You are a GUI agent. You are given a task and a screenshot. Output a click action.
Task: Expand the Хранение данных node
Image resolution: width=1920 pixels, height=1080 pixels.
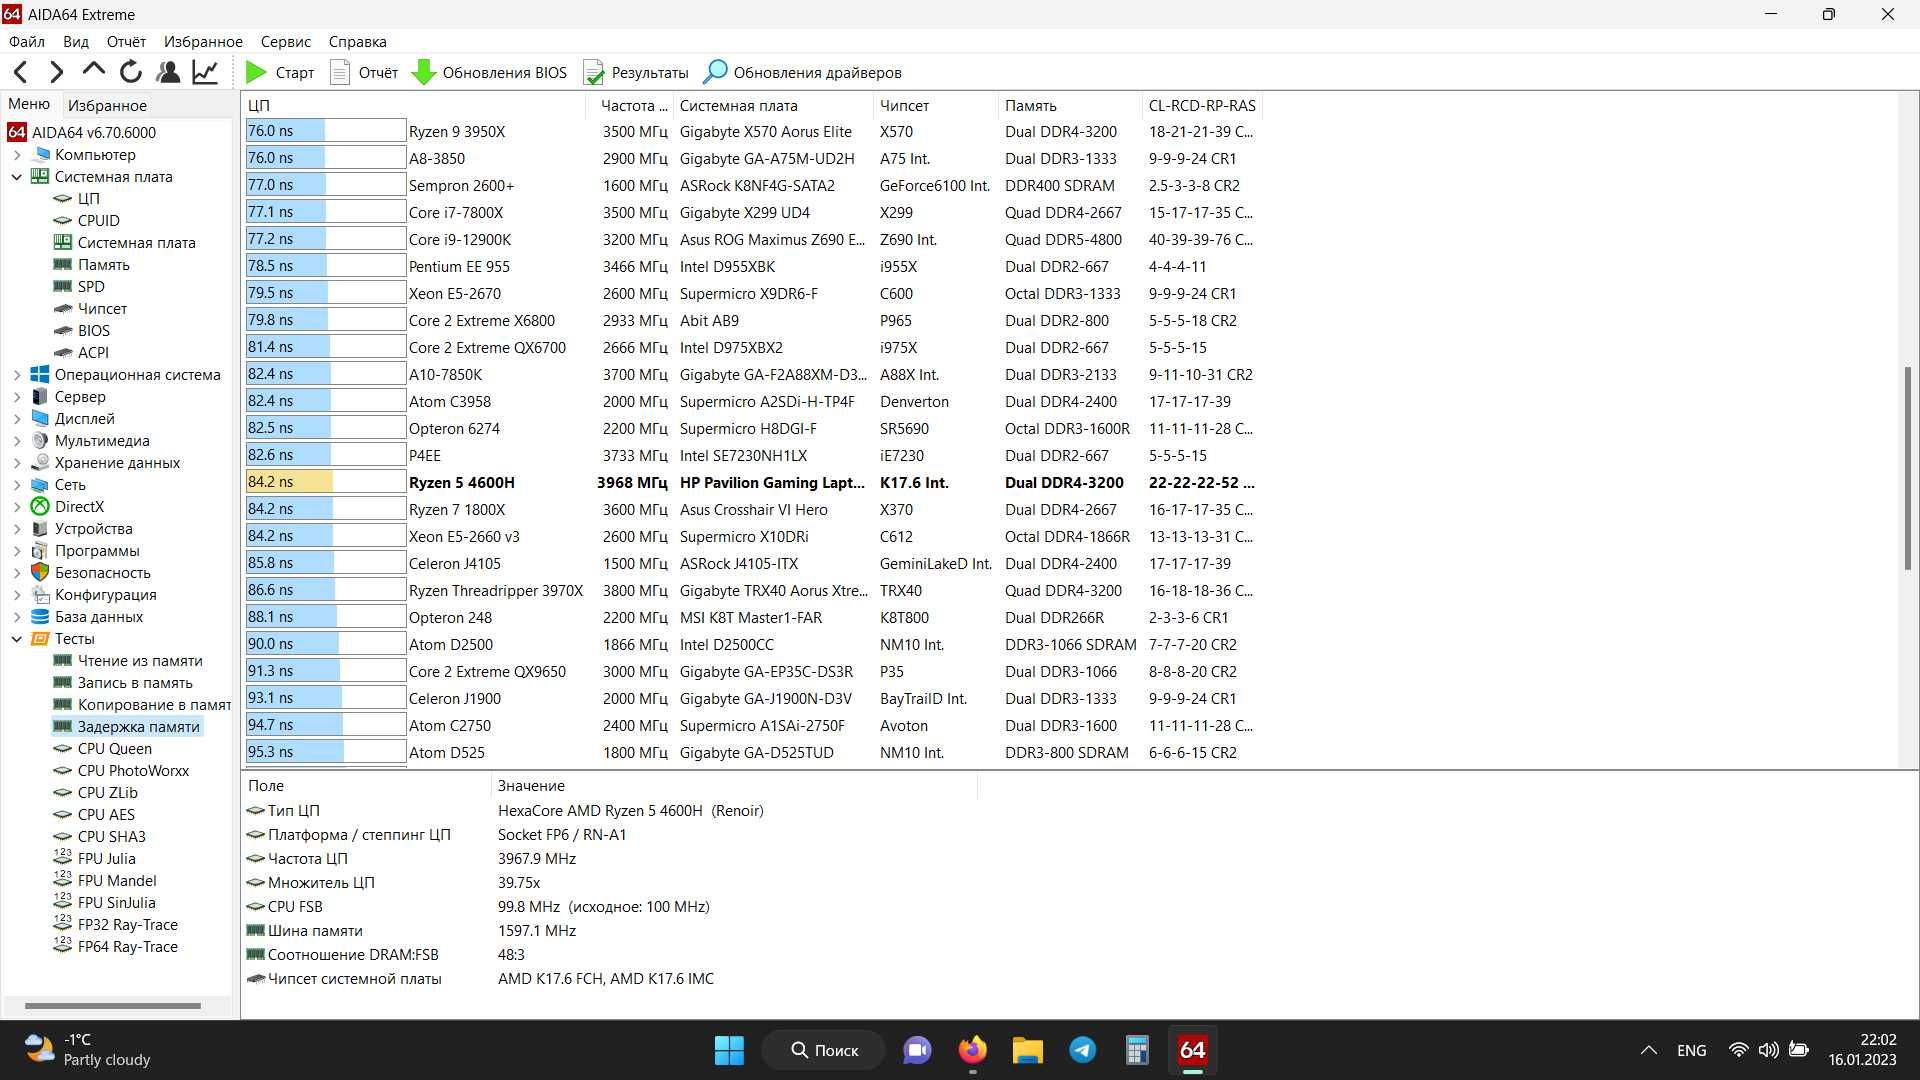[x=17, y=463]
